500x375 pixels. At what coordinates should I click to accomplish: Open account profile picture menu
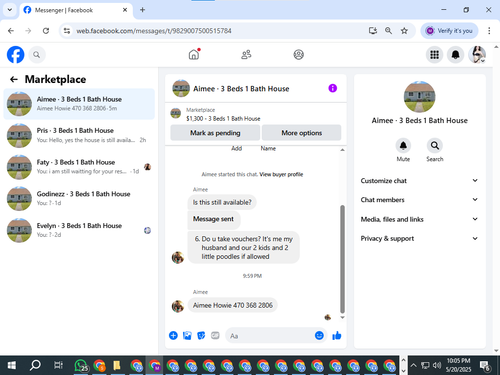click(477, 55)
